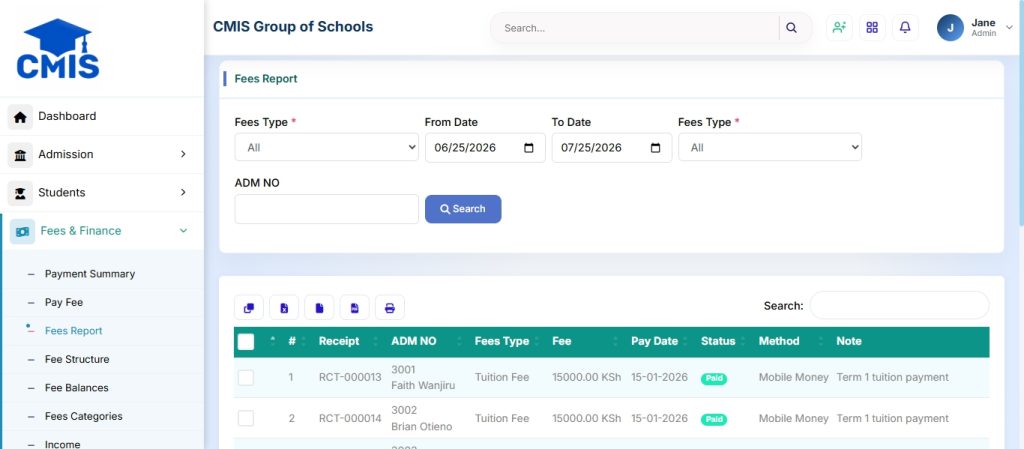Click Jane's profile avatar
The image size is (1024, 449).
[950, 27]
